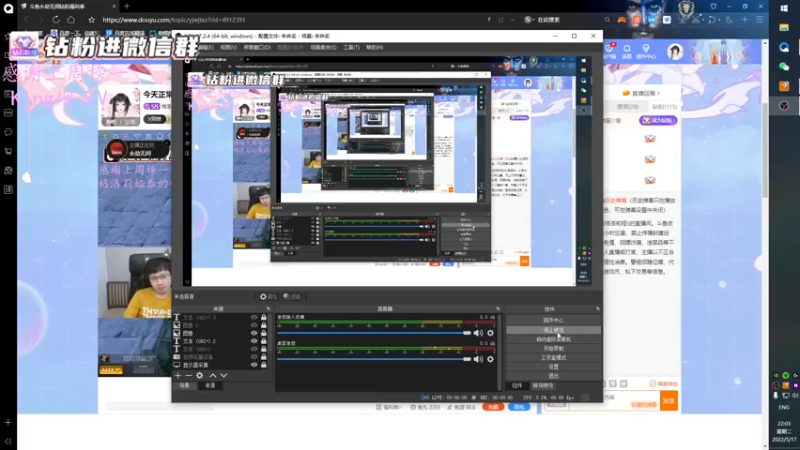Toggle the lock on the 文本 (GDI+) 3 source
Screen dimensions: 800x450
point(264,317)
